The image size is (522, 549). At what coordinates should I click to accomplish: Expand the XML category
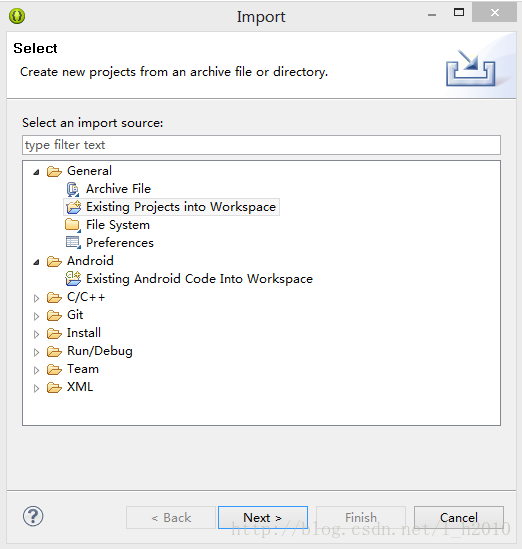tap(36, 388)
